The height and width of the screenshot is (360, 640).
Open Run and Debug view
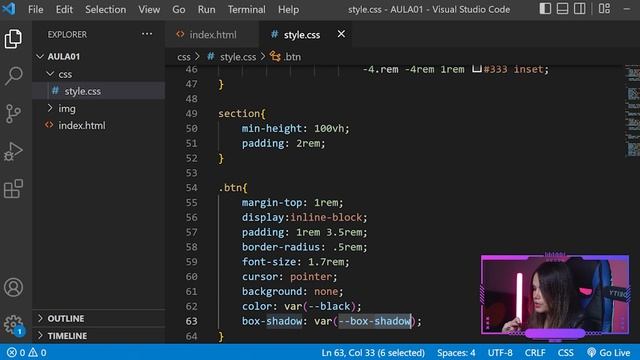pyautogui.click(x=13, y=151)
